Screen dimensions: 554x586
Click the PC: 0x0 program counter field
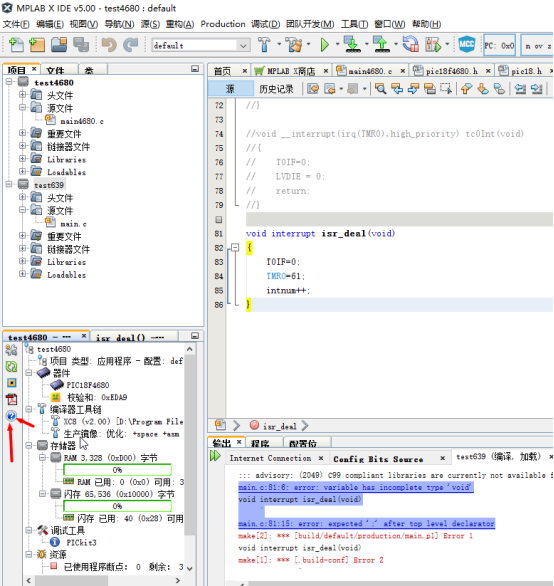(499, 46)
